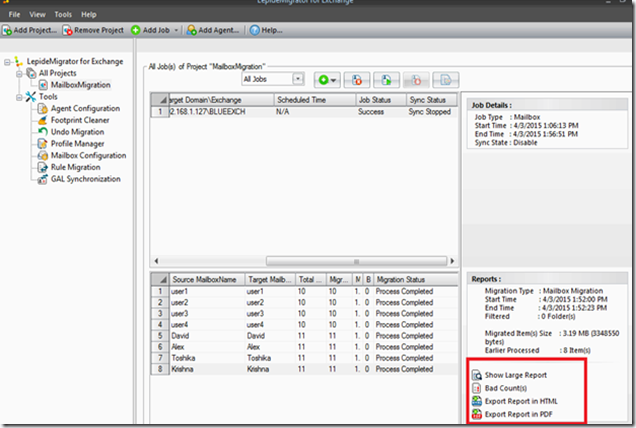Select All Projects in the tree
This screenshot has width=636, height=428.
(x=58, y=73)
